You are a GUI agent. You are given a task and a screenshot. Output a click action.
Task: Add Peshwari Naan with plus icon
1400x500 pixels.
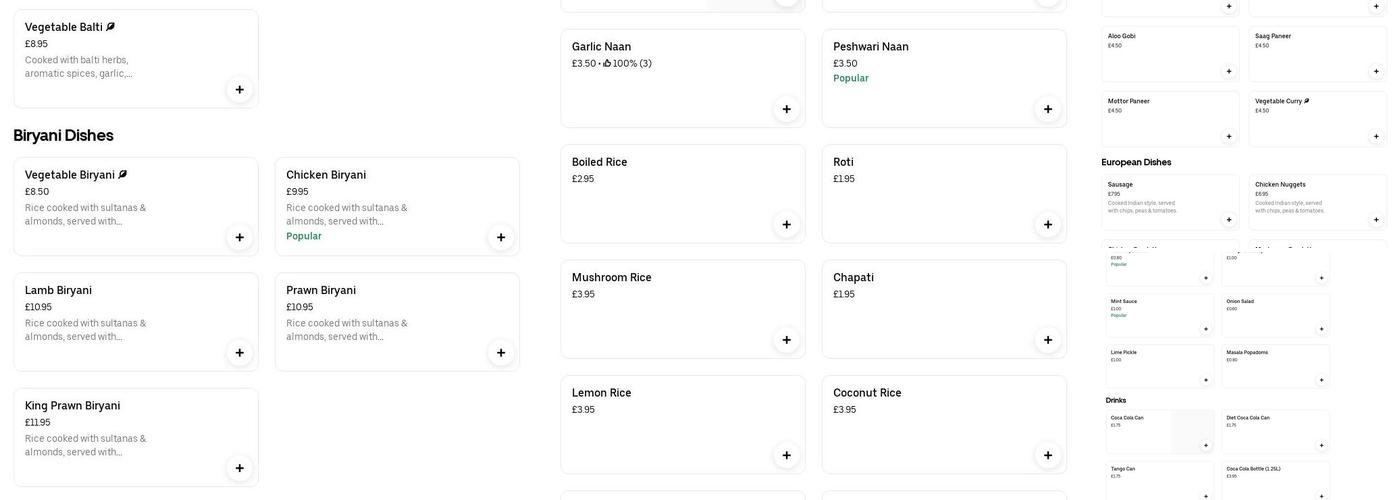pos(1048,110)
